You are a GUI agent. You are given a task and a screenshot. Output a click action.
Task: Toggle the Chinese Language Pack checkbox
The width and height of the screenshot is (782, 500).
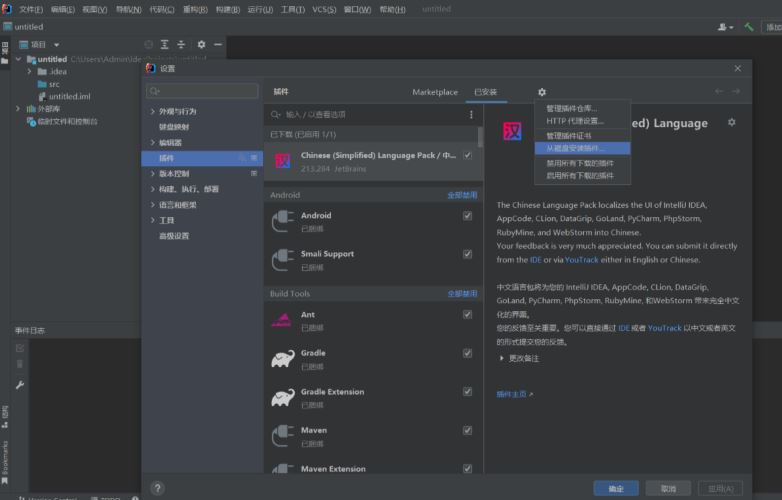[467, 156]
